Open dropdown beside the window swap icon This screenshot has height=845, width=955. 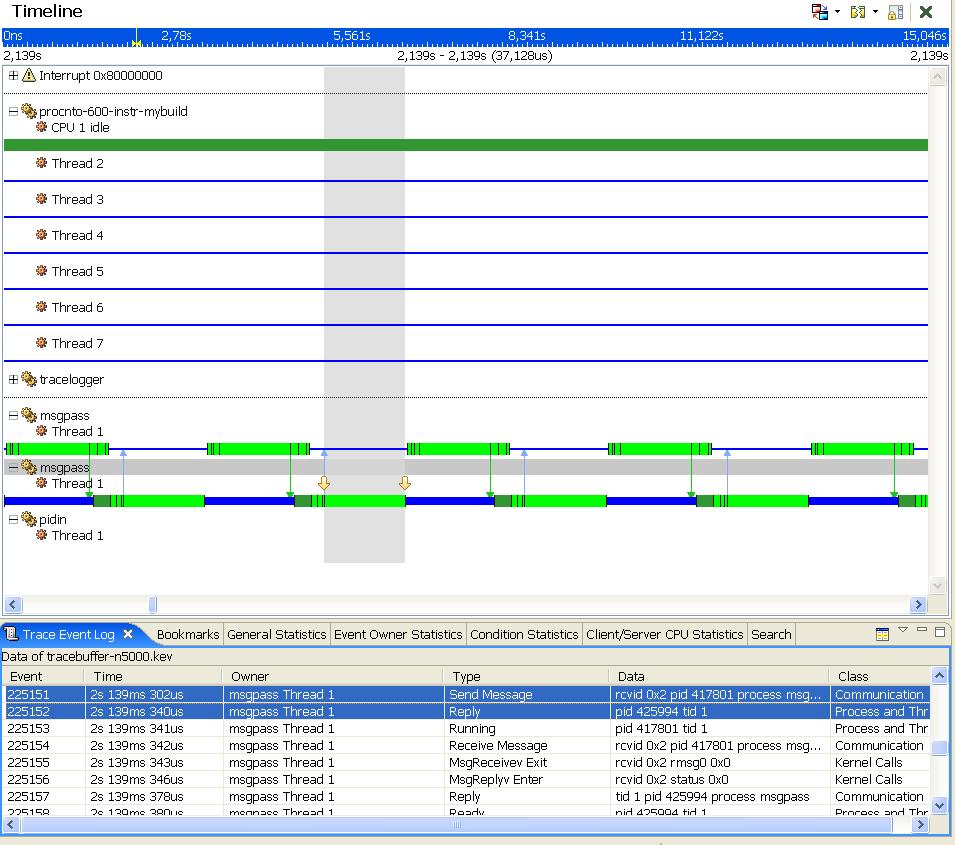837,12
